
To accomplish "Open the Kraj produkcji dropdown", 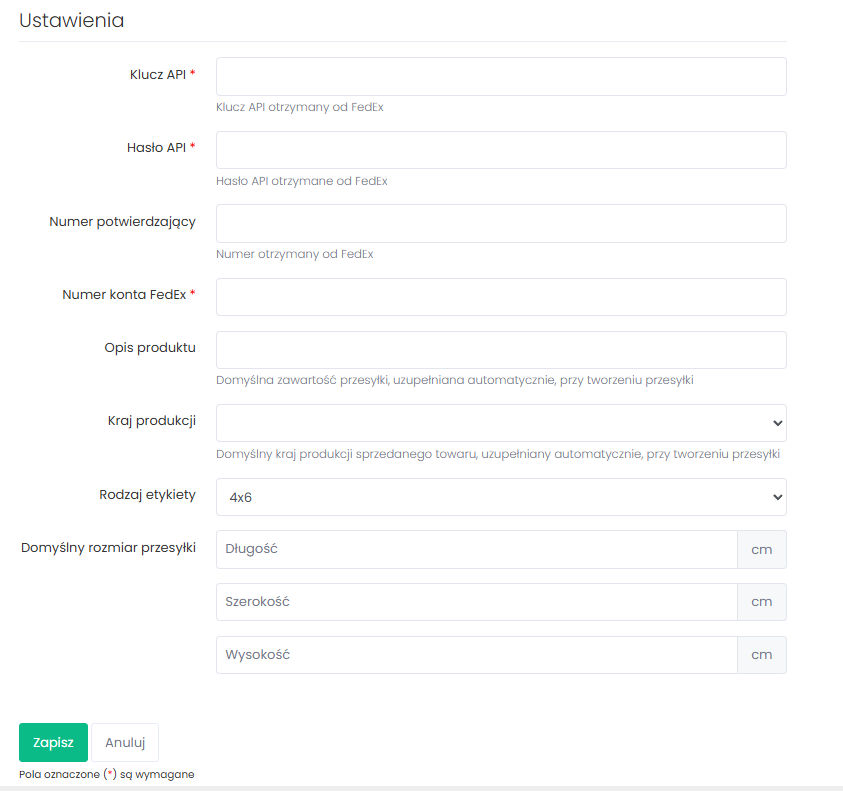I will (500, 423).
